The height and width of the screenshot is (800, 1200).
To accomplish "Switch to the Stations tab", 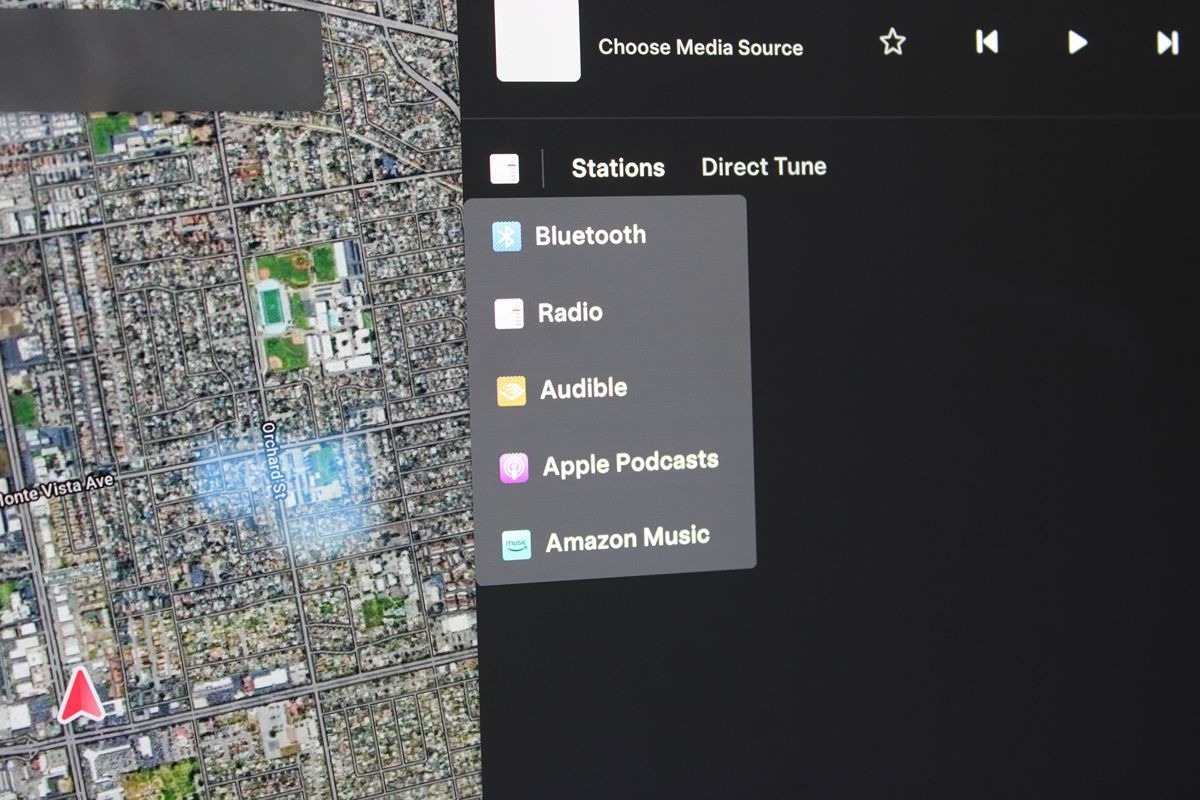I will 617,168.
